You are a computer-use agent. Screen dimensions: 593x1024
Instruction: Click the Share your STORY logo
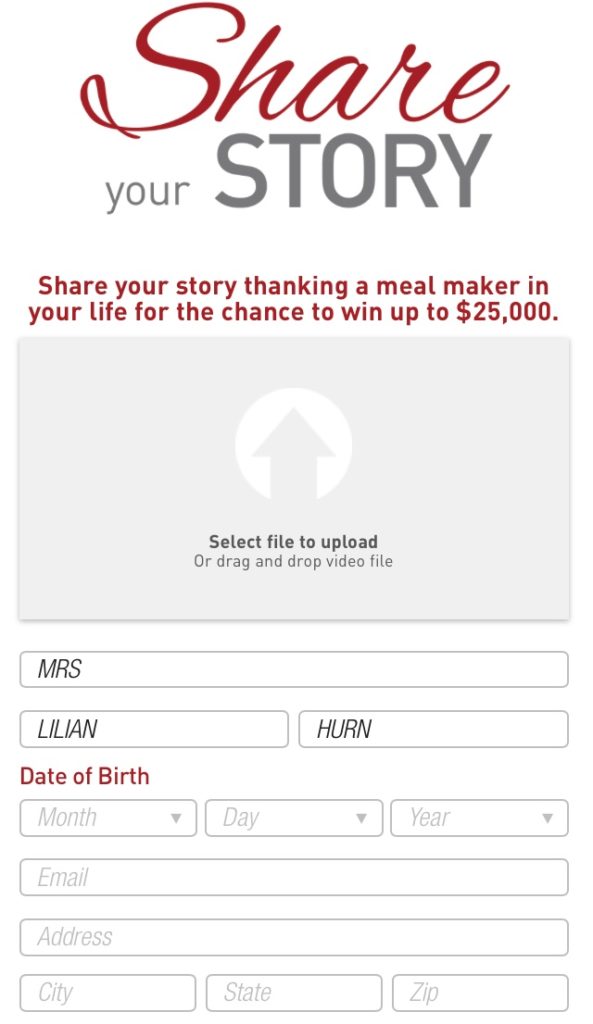tap(295, 108)
